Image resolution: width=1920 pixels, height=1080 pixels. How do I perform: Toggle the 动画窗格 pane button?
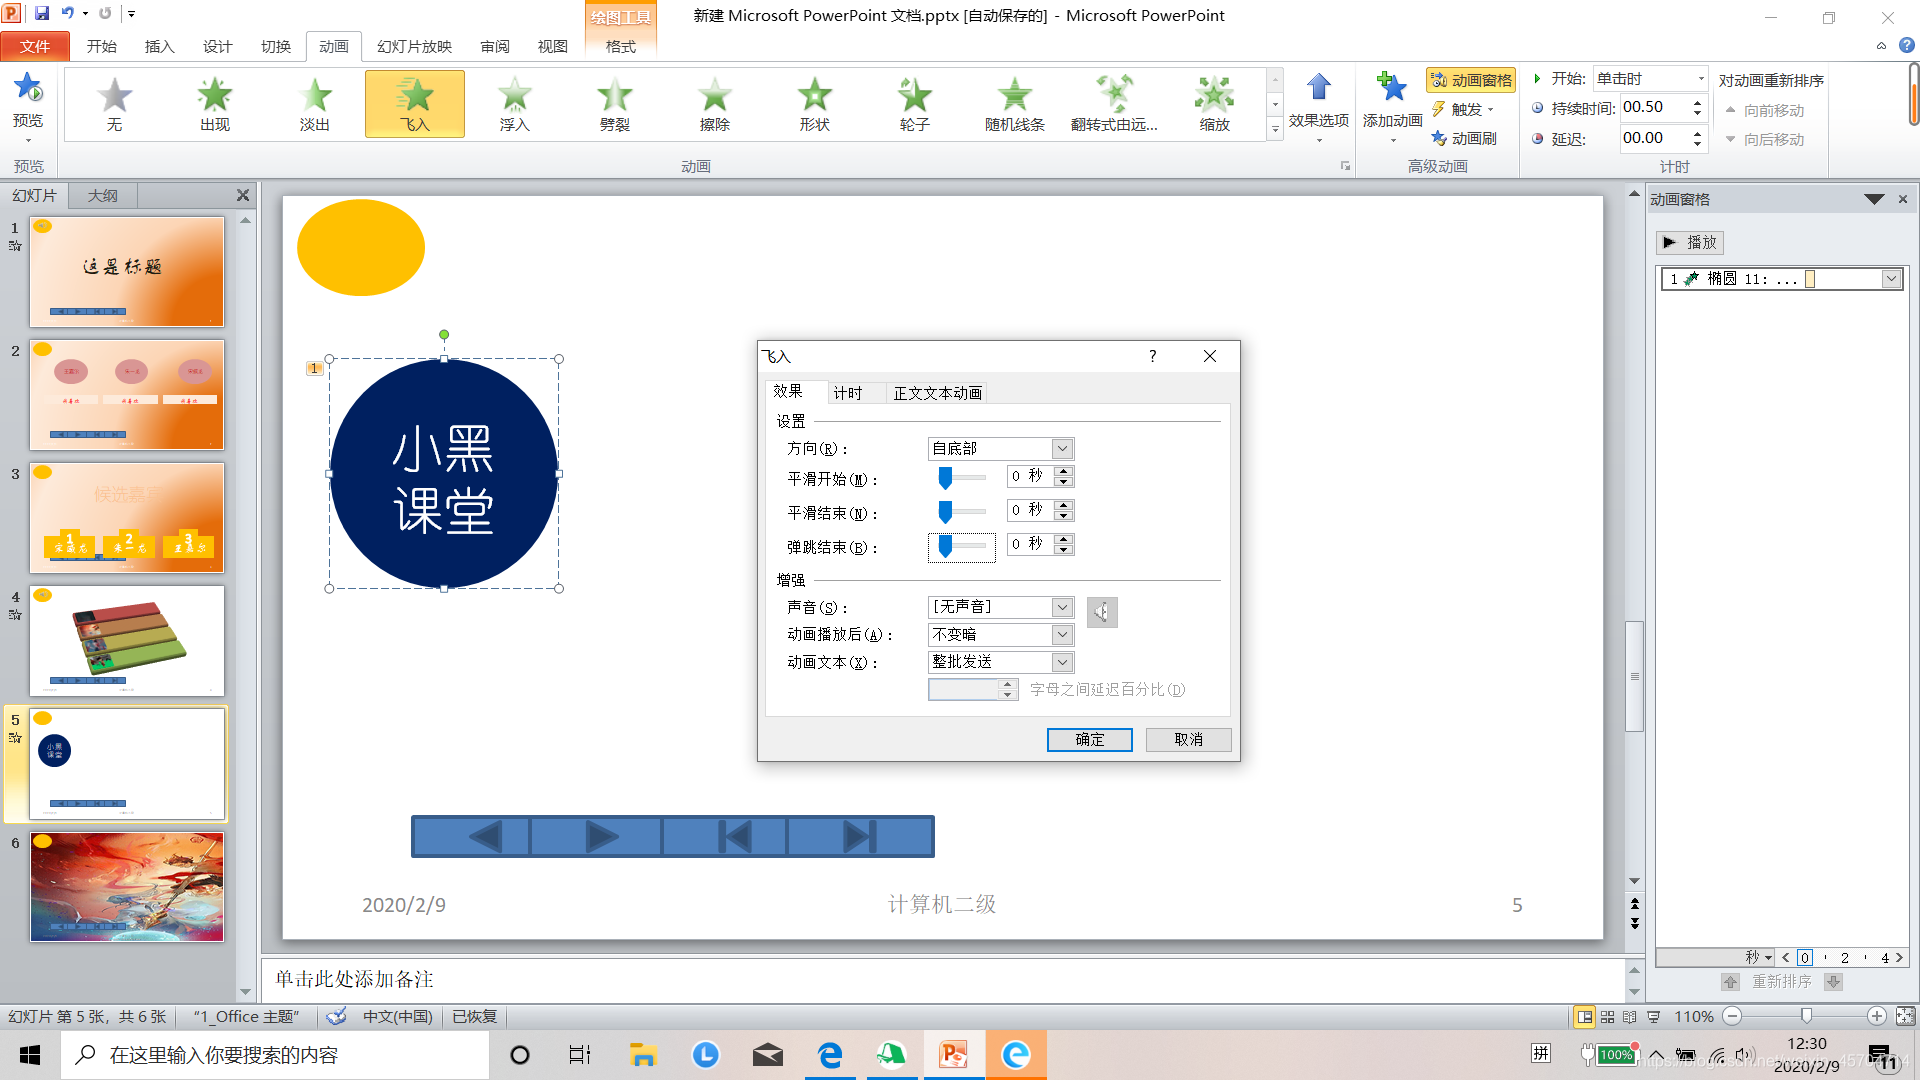(1470, 80)
